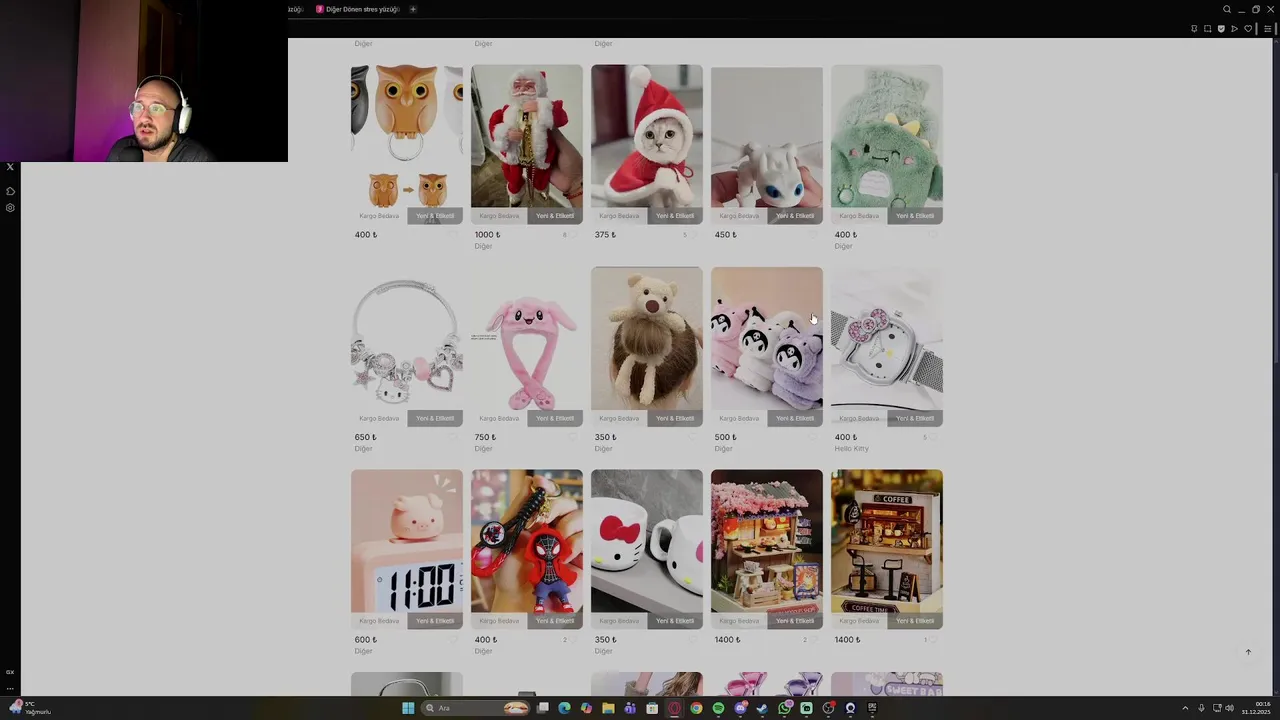Click 'Diğer' link under the 650 ₺ bracelet
Image resolution: width=1280 pixels, height=720 pixels.
click(x=363, y=449)
